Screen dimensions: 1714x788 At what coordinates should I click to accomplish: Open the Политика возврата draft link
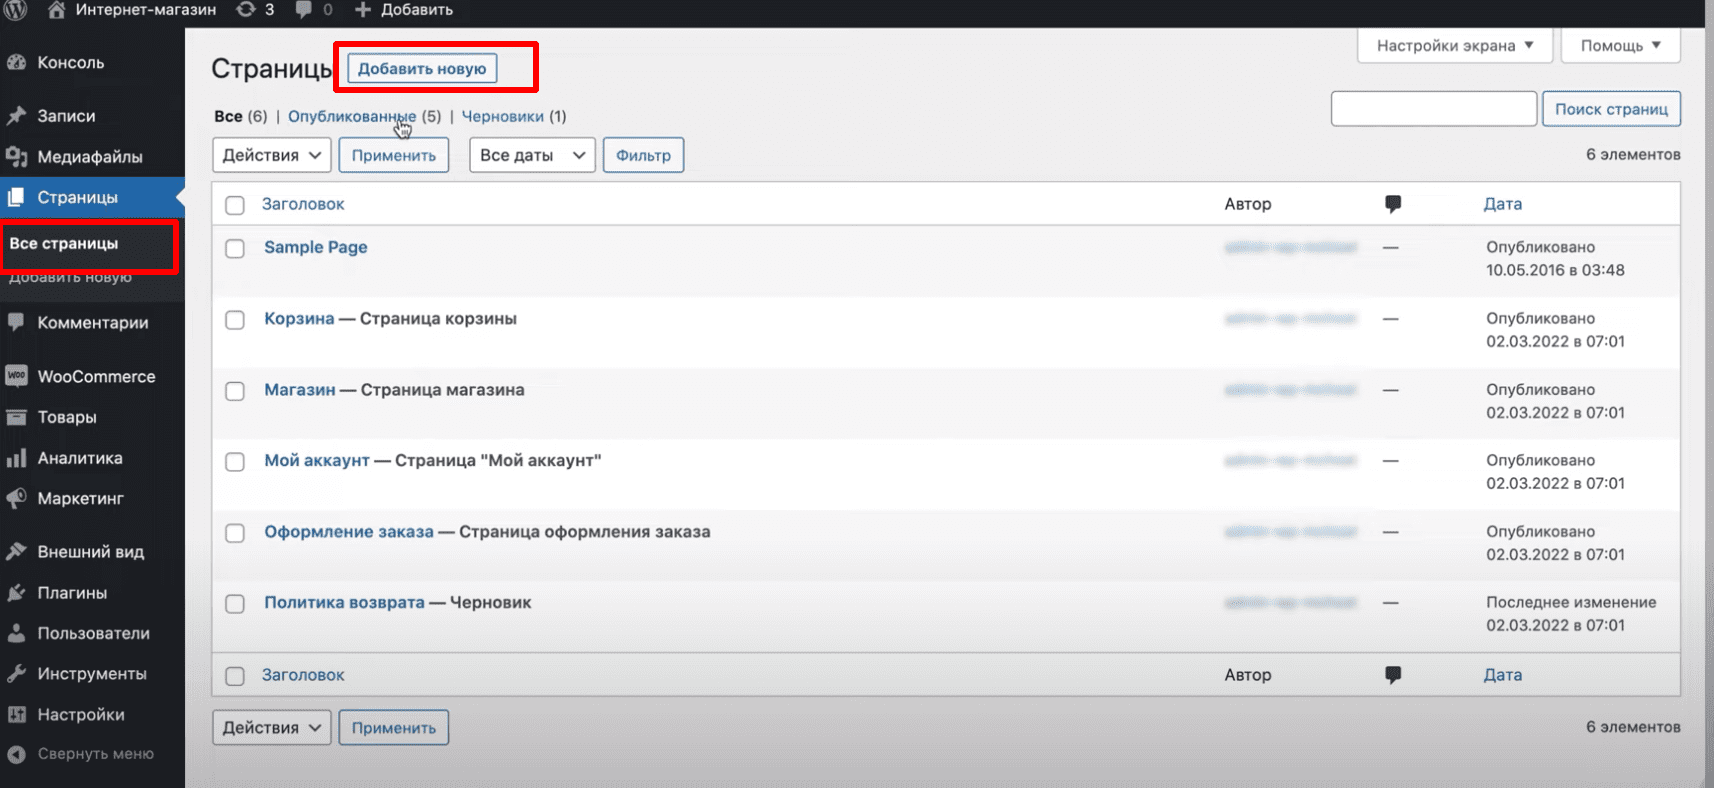tap(344, 602)
